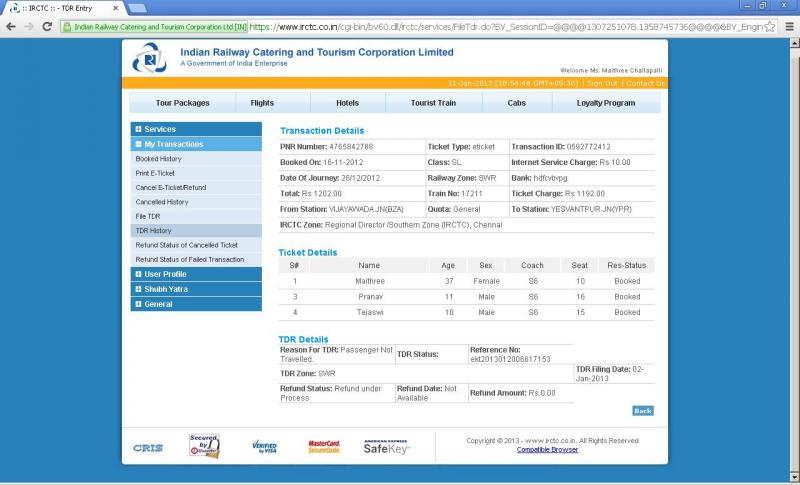Open Booked History in sidebar
This screenshot has height=485, width=800.
click(196, 159)
